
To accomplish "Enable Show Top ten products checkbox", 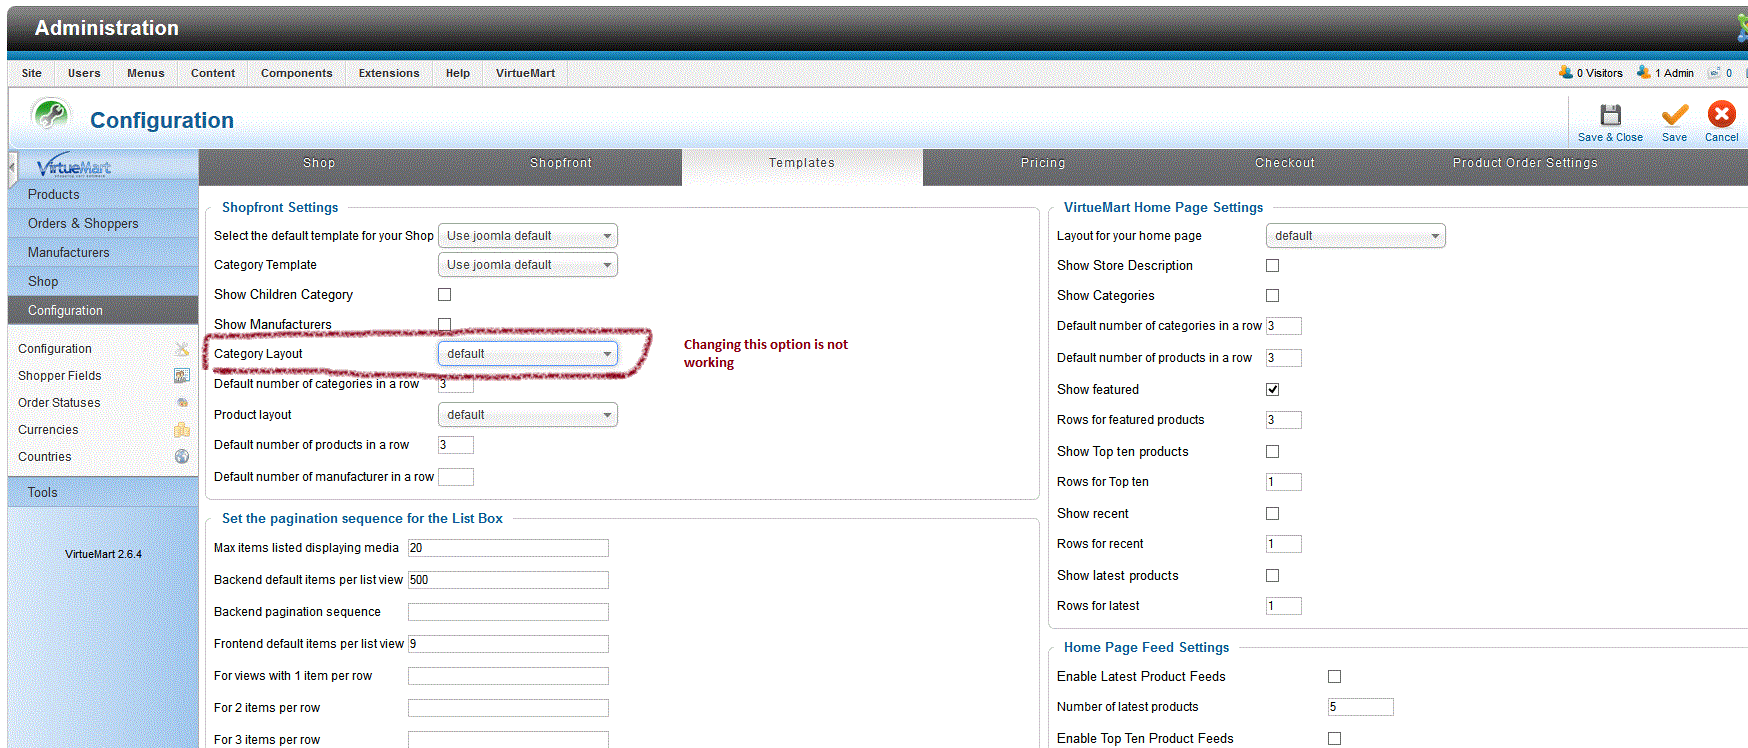I will point(1273,452).
